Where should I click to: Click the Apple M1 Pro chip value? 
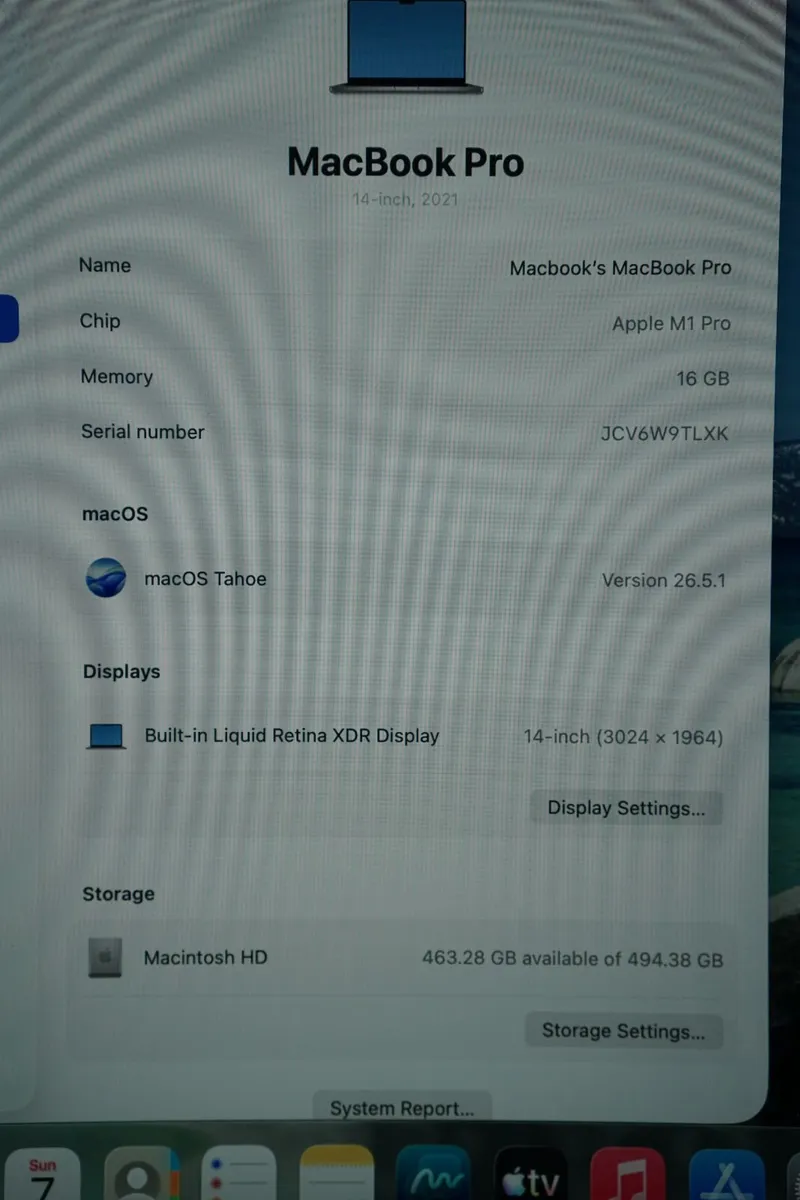pos(671,323)
